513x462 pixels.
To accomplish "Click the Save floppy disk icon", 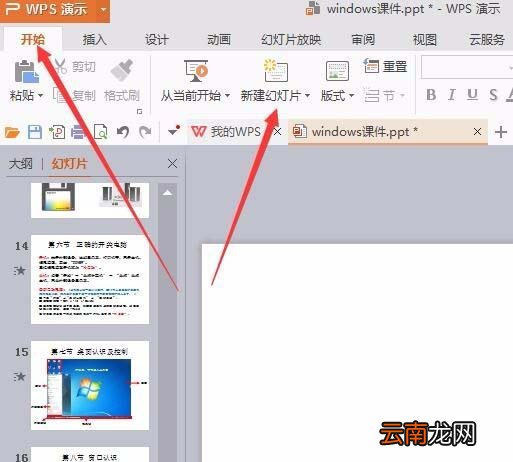I will [x=35, y=132].
